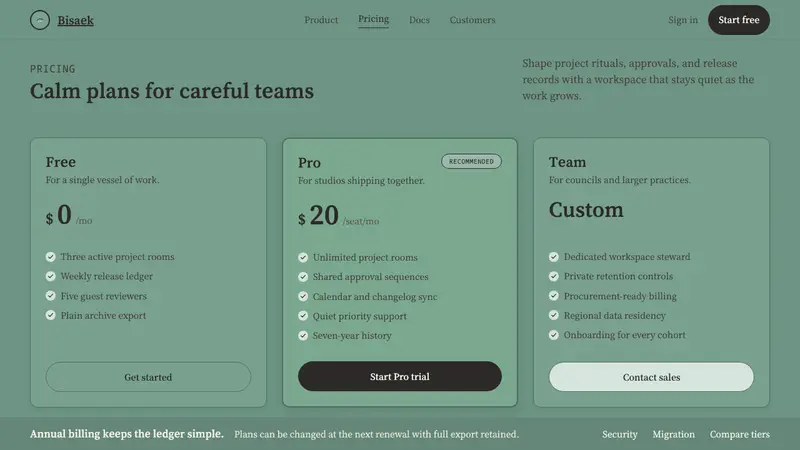Click check icon beside Five guest reviewers
Screen dimensions: 800x450
tap(51, 296)
